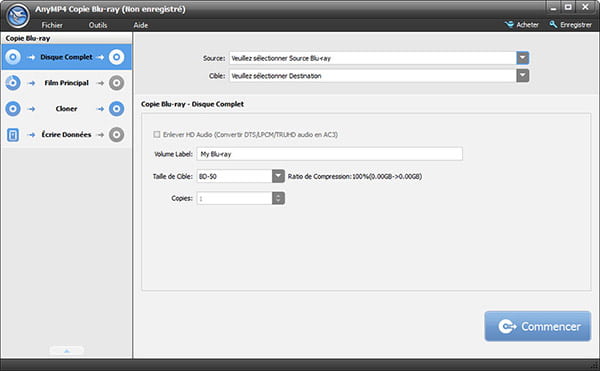The width and height of the screenshot is (600, 371).
Task: Click the 'Copie Blu-ray' sidebar header
Action: (28, 38)
